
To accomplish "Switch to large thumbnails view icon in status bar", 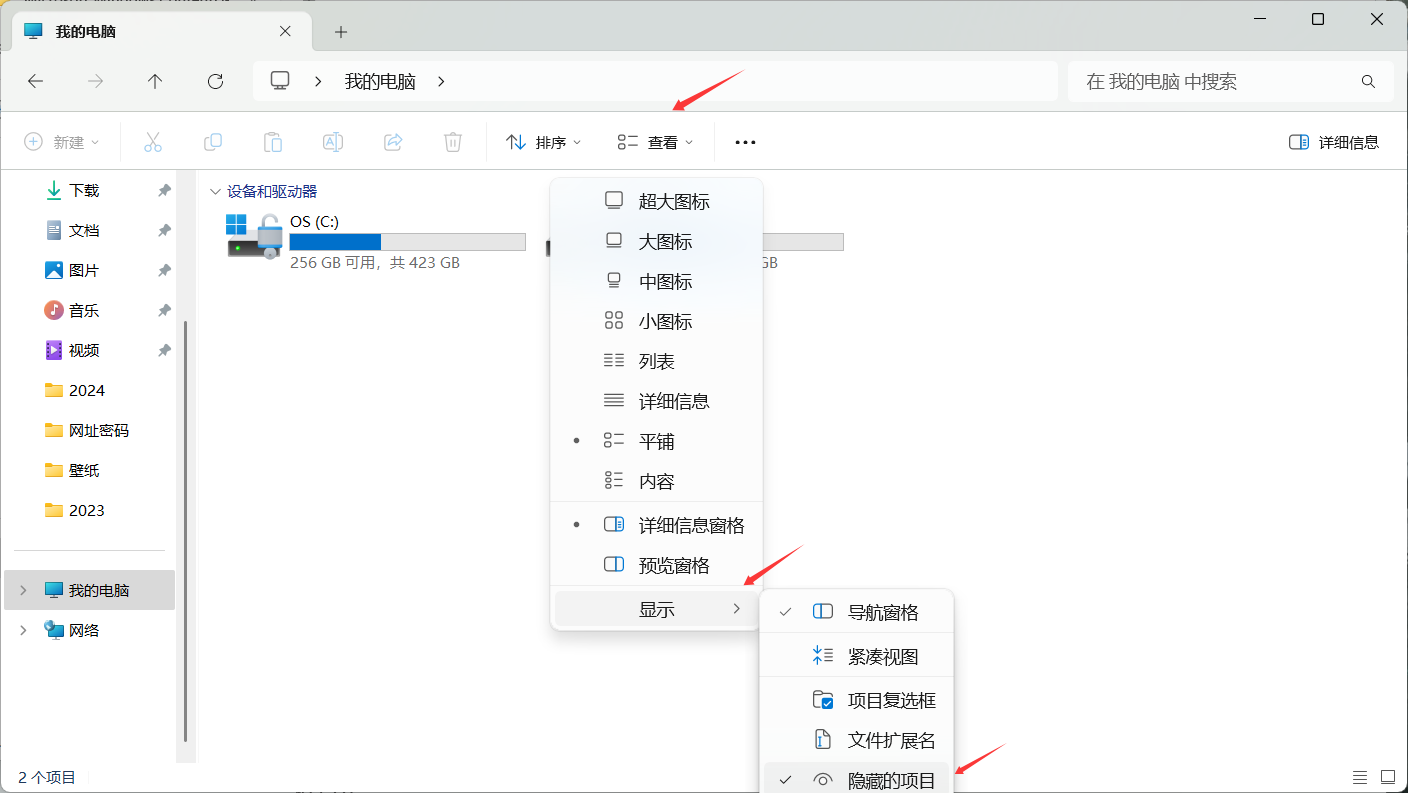I will point(1388,777).
